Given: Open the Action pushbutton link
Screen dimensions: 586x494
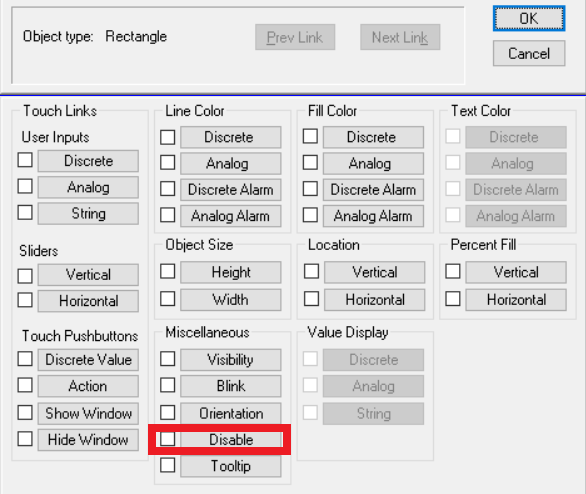Looking at the screenshot, I should coord(88,386).
